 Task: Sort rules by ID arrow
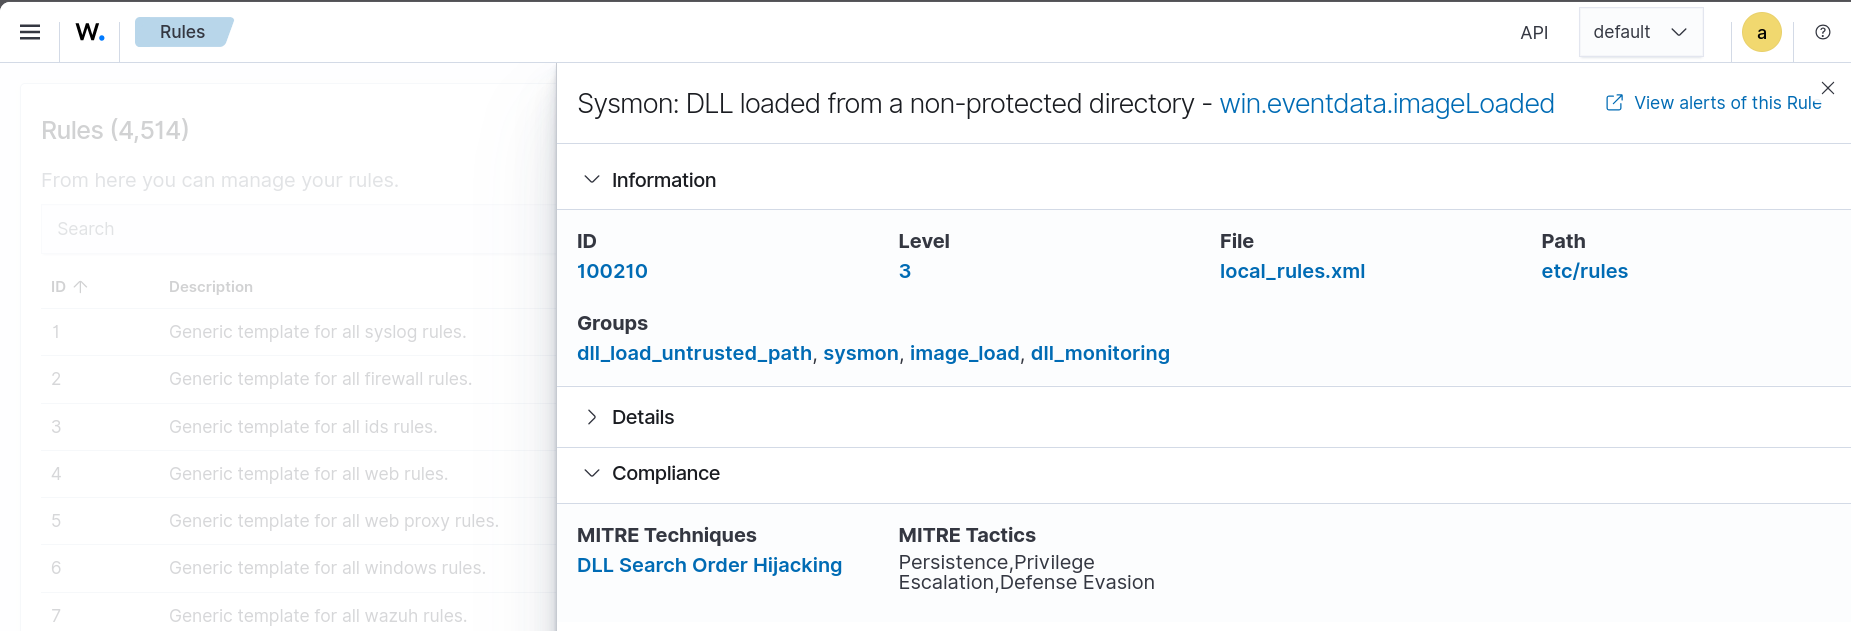(x=81, y=287)
